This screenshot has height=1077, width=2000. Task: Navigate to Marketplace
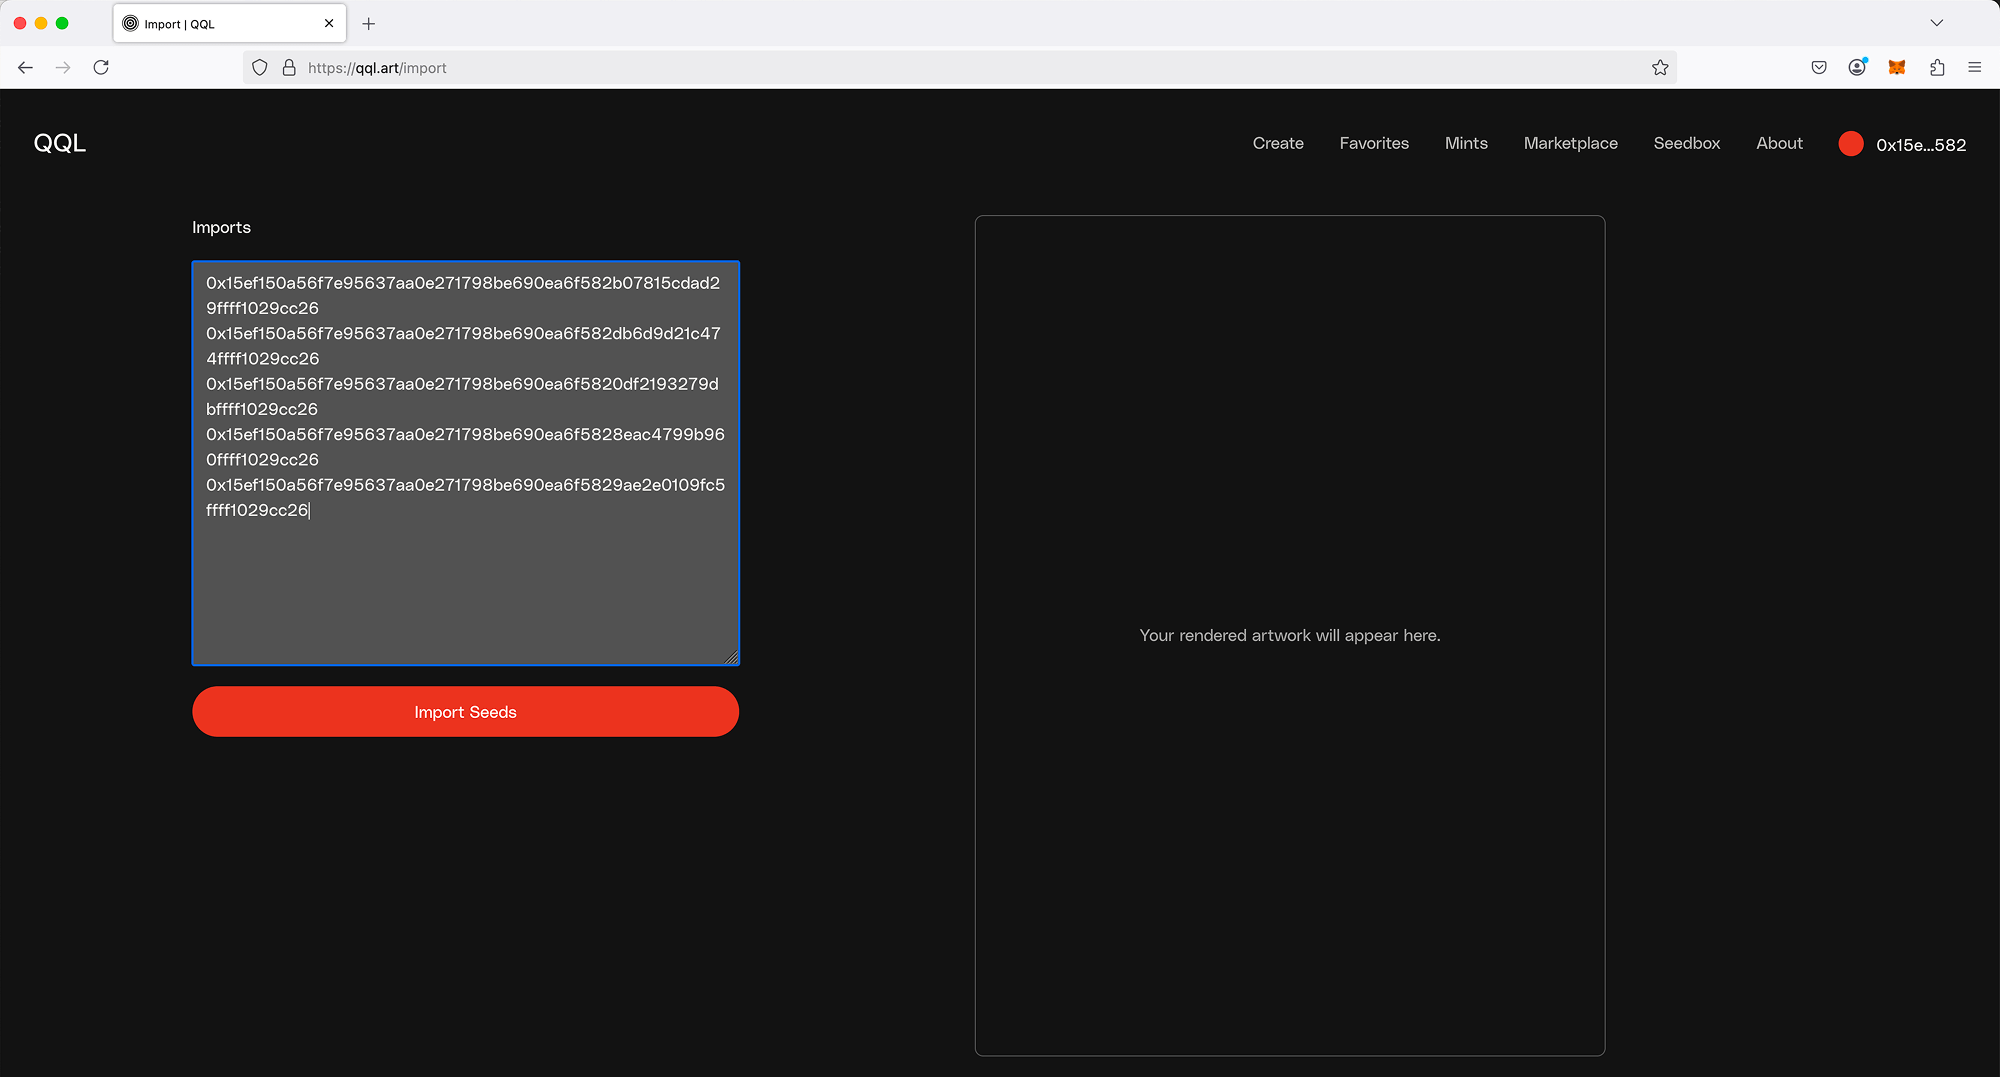(x=1570, y=143)
